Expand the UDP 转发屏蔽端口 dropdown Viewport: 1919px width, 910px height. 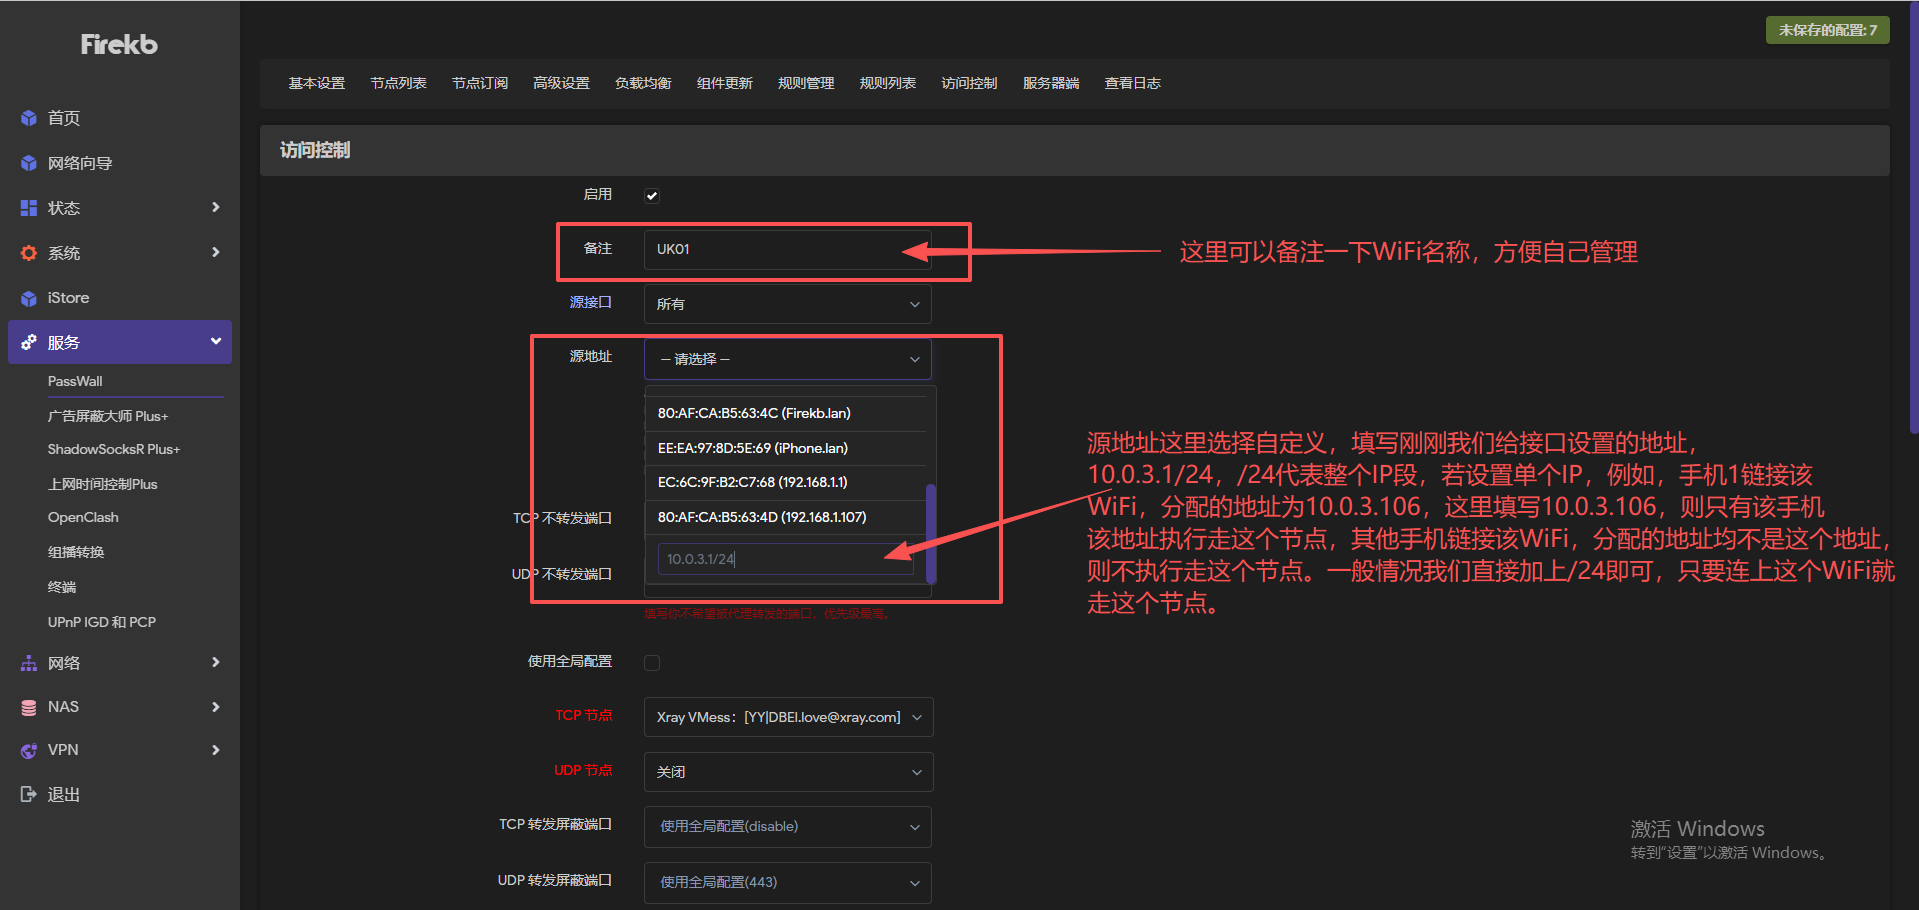click(787, 882)
